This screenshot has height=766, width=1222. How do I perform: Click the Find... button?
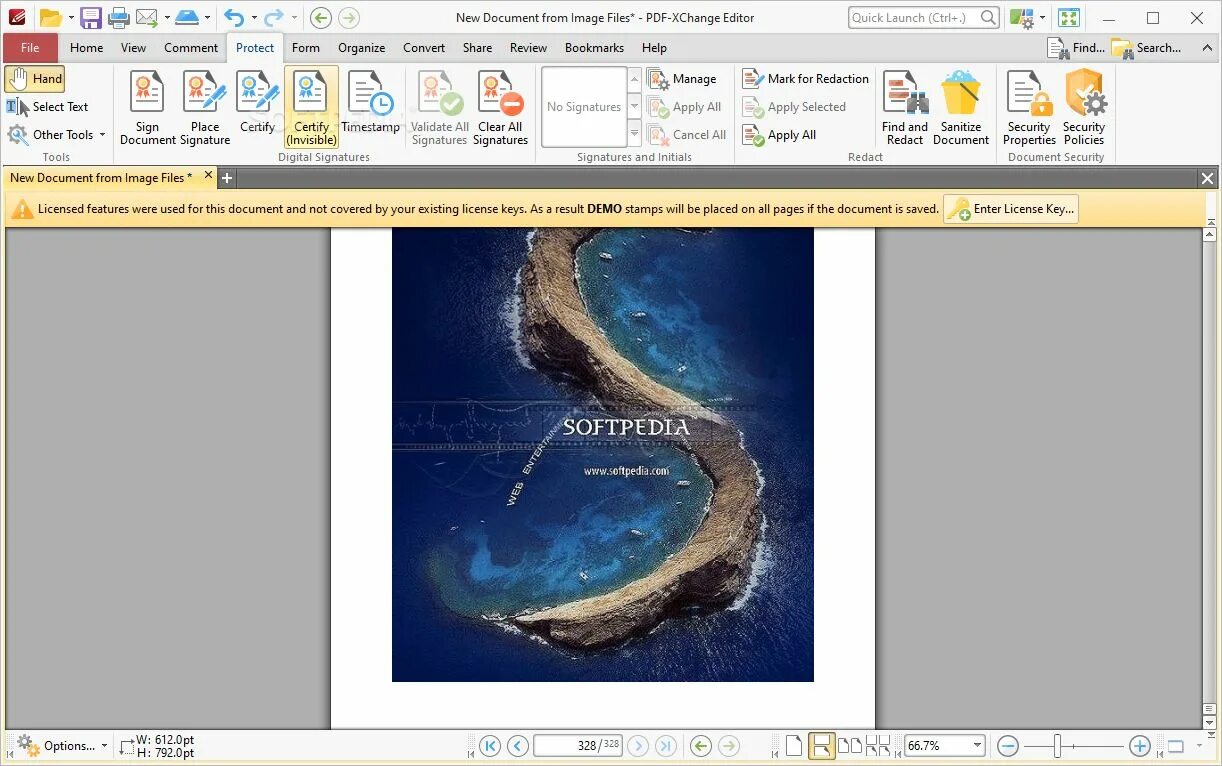[x=1076, y=47]
